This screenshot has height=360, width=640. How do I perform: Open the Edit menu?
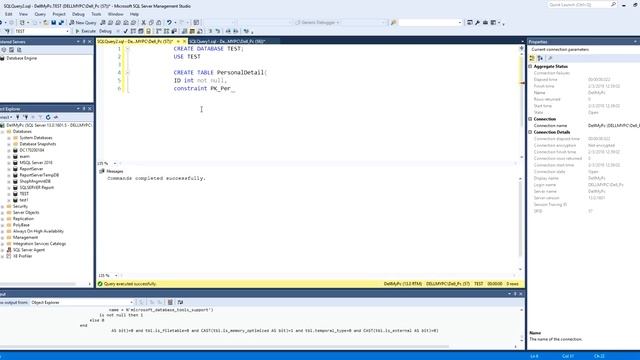pyautogui.click(x=9, y=14)
